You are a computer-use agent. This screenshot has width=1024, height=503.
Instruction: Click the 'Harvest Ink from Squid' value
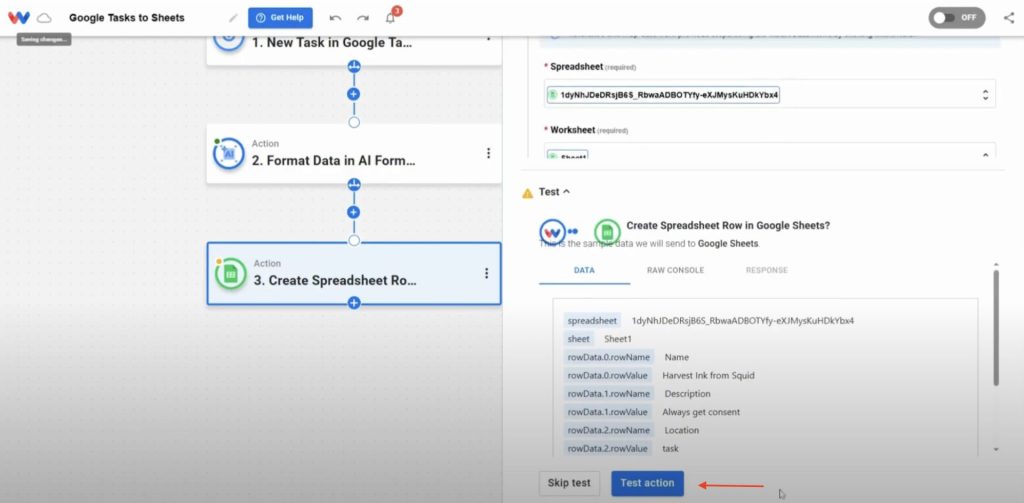click(x=708, y=376)
